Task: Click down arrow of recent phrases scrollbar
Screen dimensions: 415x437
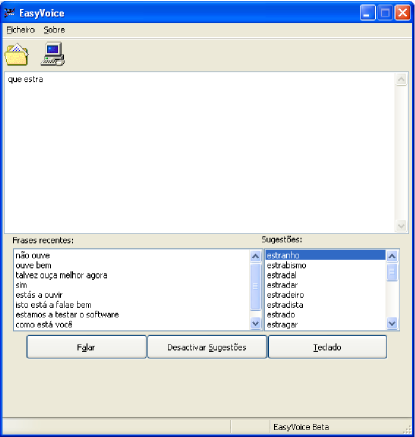Action: [x=256, y=323]
